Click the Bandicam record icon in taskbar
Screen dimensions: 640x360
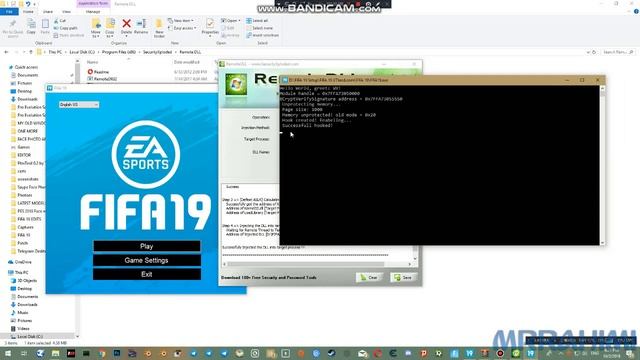pyautogui.click(x=500, y=353)
